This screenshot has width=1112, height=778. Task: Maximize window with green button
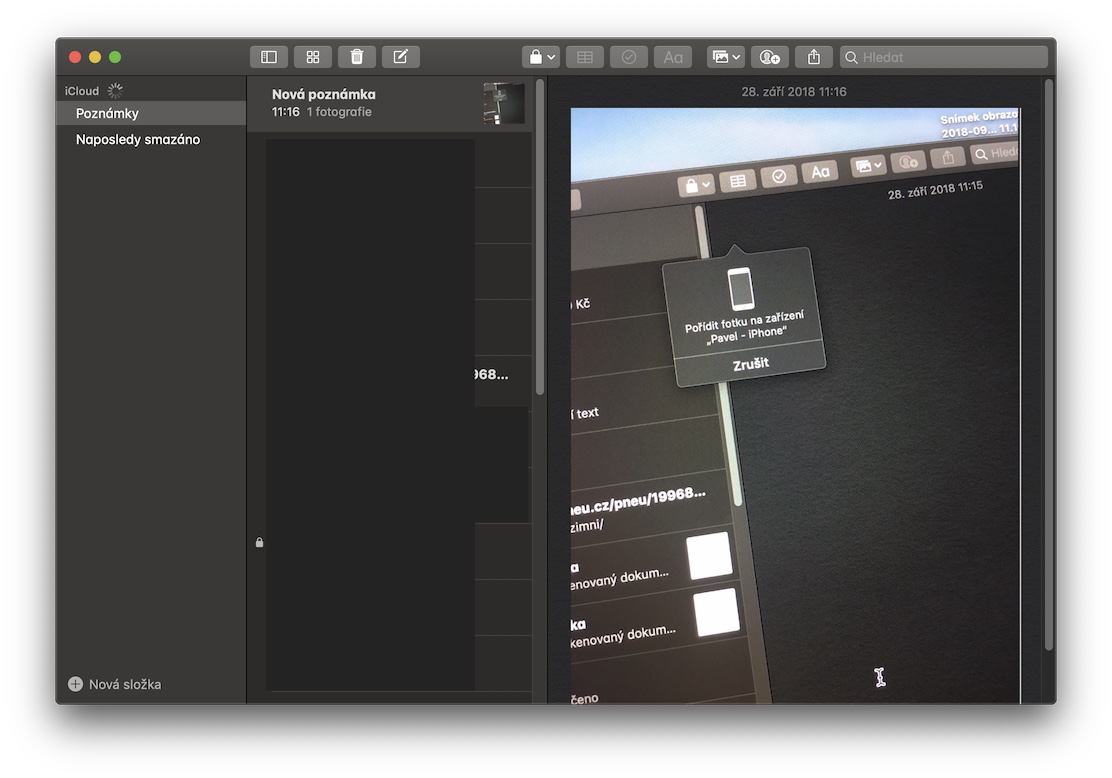pyautogui.click(x=115, y=57)
